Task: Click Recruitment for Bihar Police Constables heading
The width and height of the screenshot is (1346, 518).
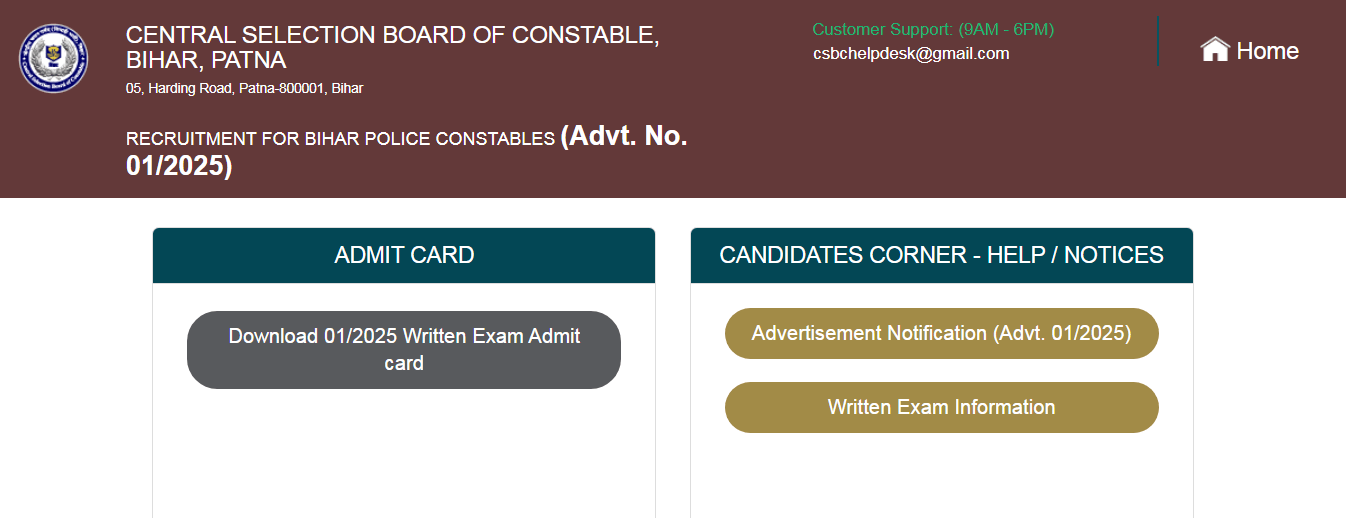Action: (x=340, y=139)
